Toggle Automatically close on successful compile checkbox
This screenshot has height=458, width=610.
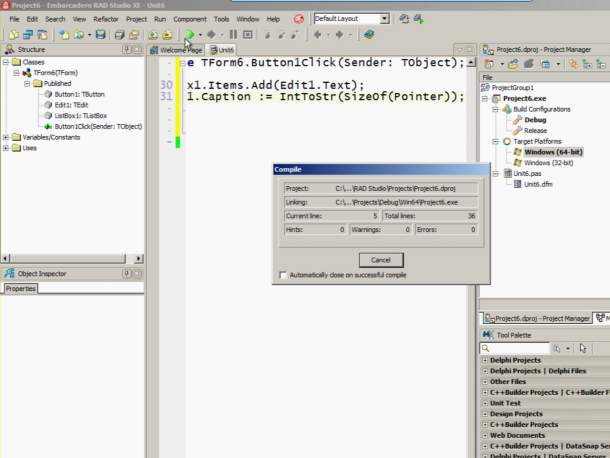coord(283,275)
